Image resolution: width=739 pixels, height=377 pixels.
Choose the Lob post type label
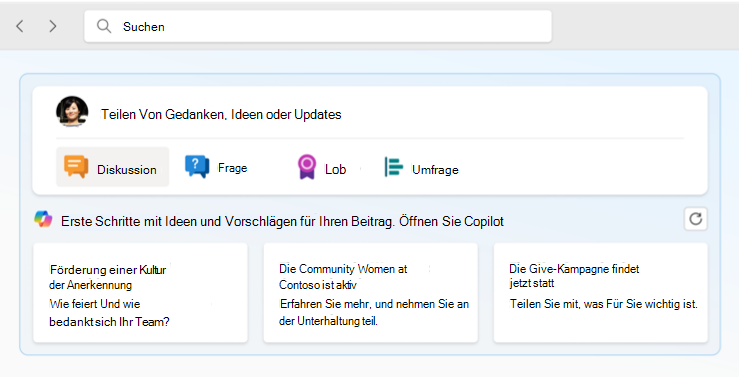tap(336, 169)
